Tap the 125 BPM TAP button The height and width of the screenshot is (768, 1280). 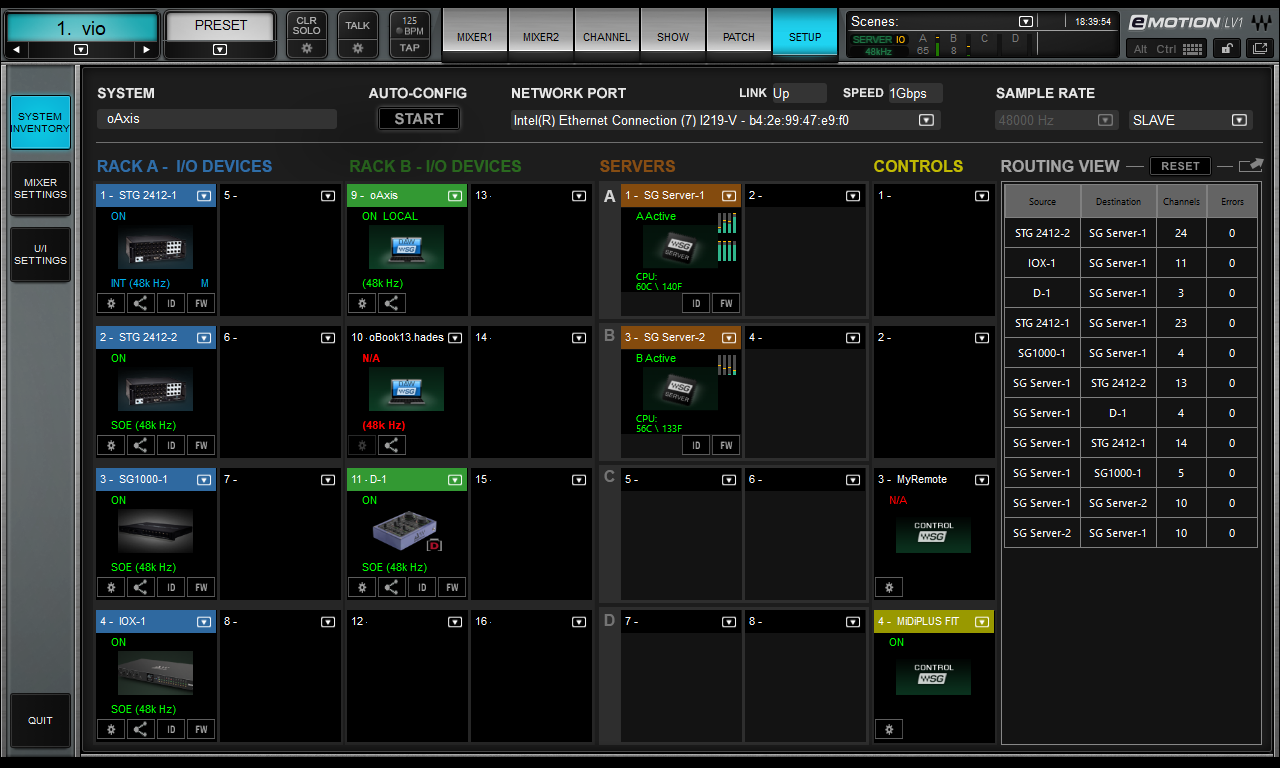click(x=410, y=35)
